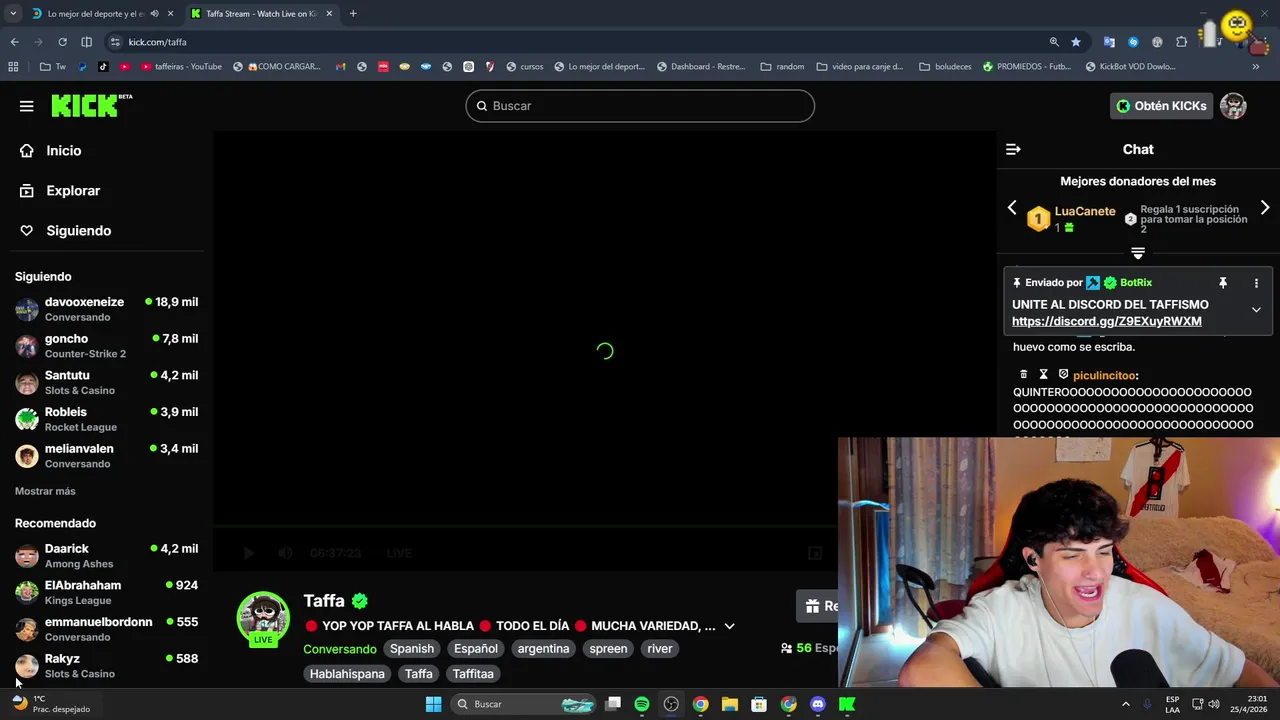Go to the previous top donor
Viewport: 1280px width, 720px height.
pos(1012,208)
